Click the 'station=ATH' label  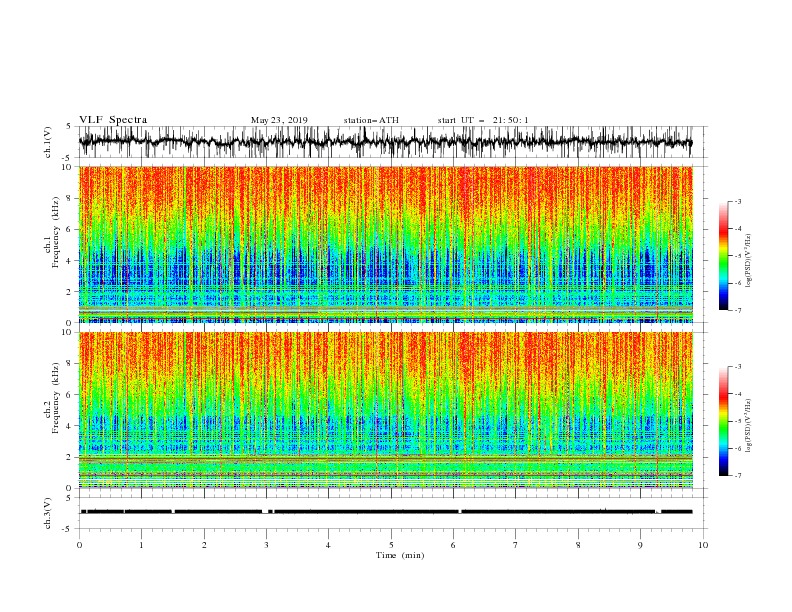371,120
